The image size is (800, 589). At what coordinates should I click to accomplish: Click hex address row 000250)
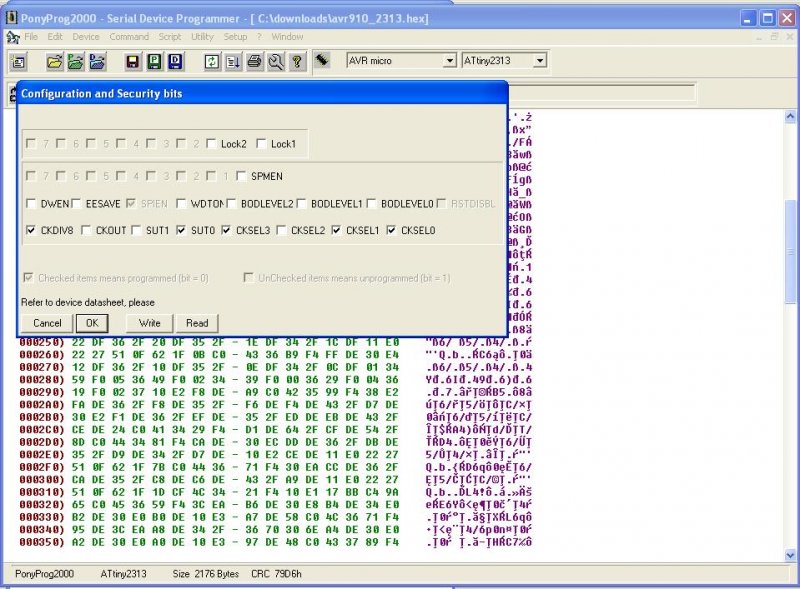click(x=42, y=342)
